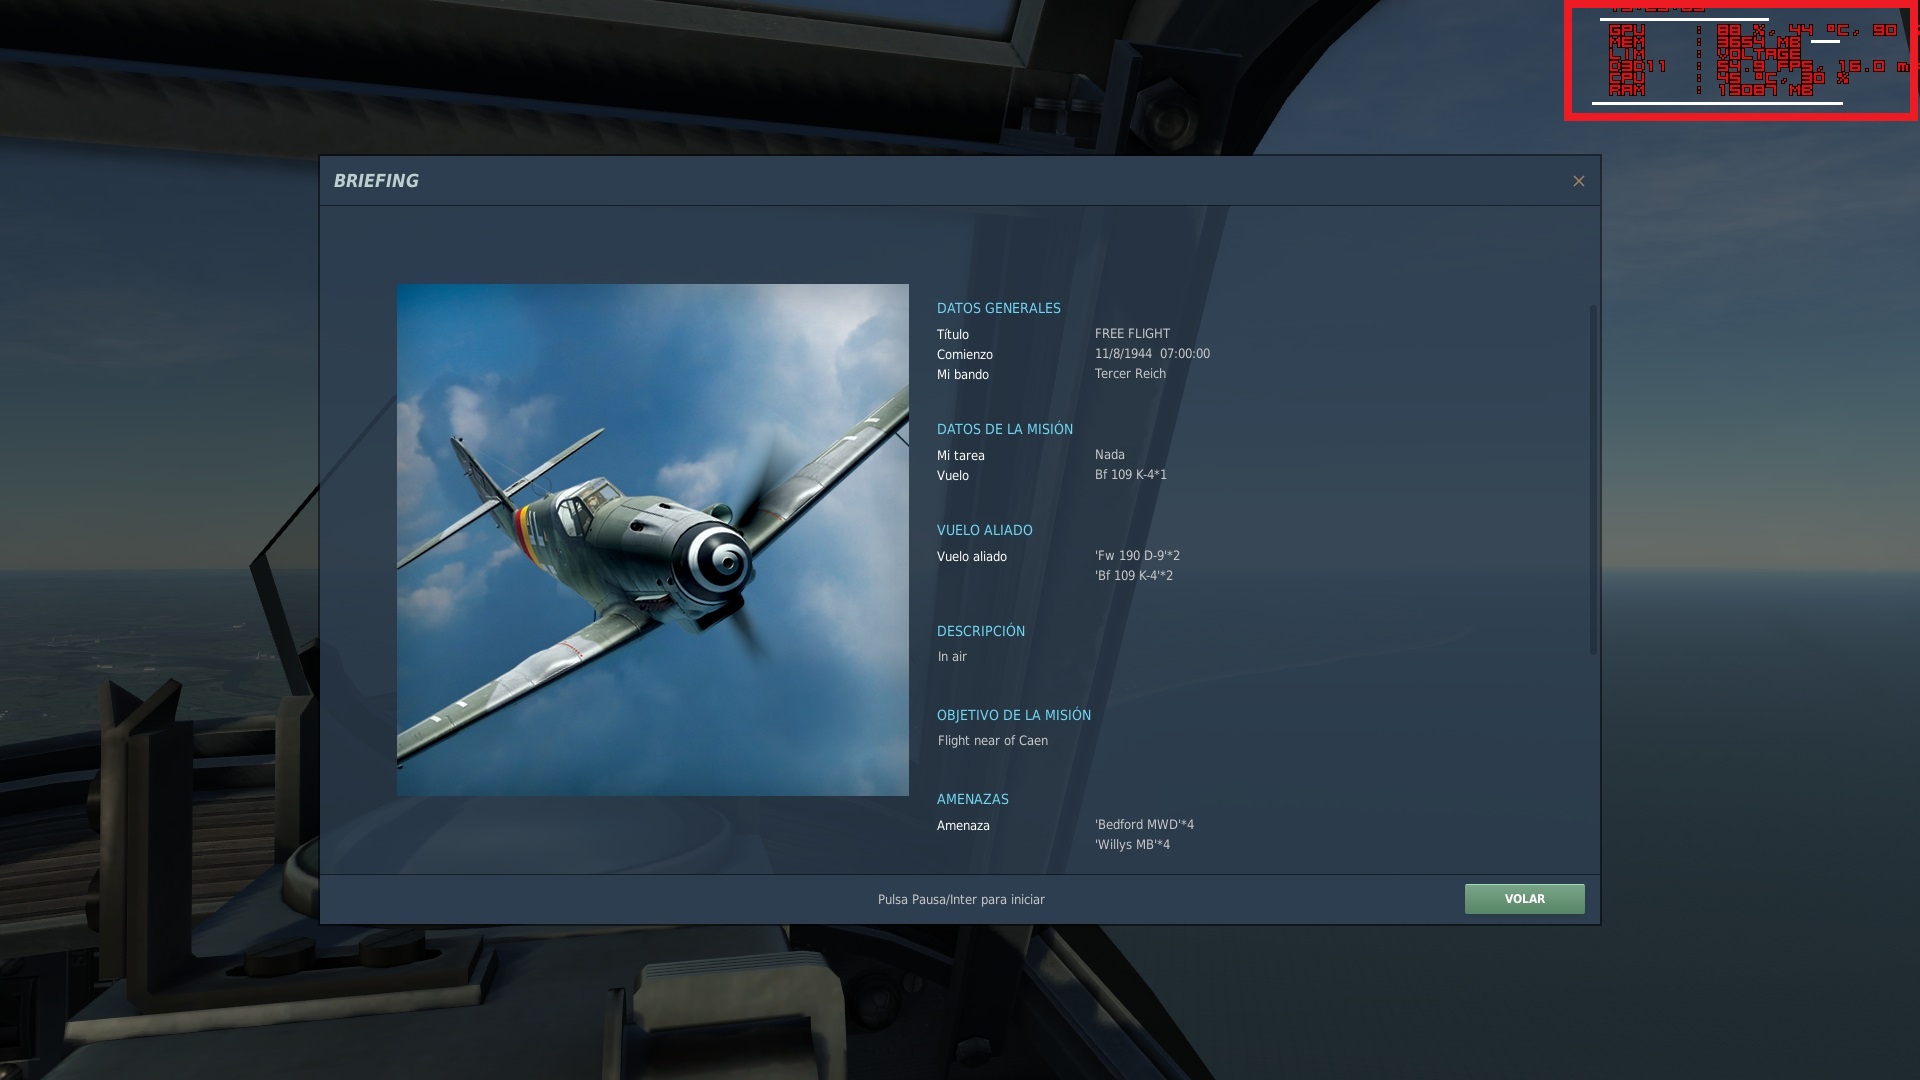Click the VOLAR button to fly

click(1524, 899)
